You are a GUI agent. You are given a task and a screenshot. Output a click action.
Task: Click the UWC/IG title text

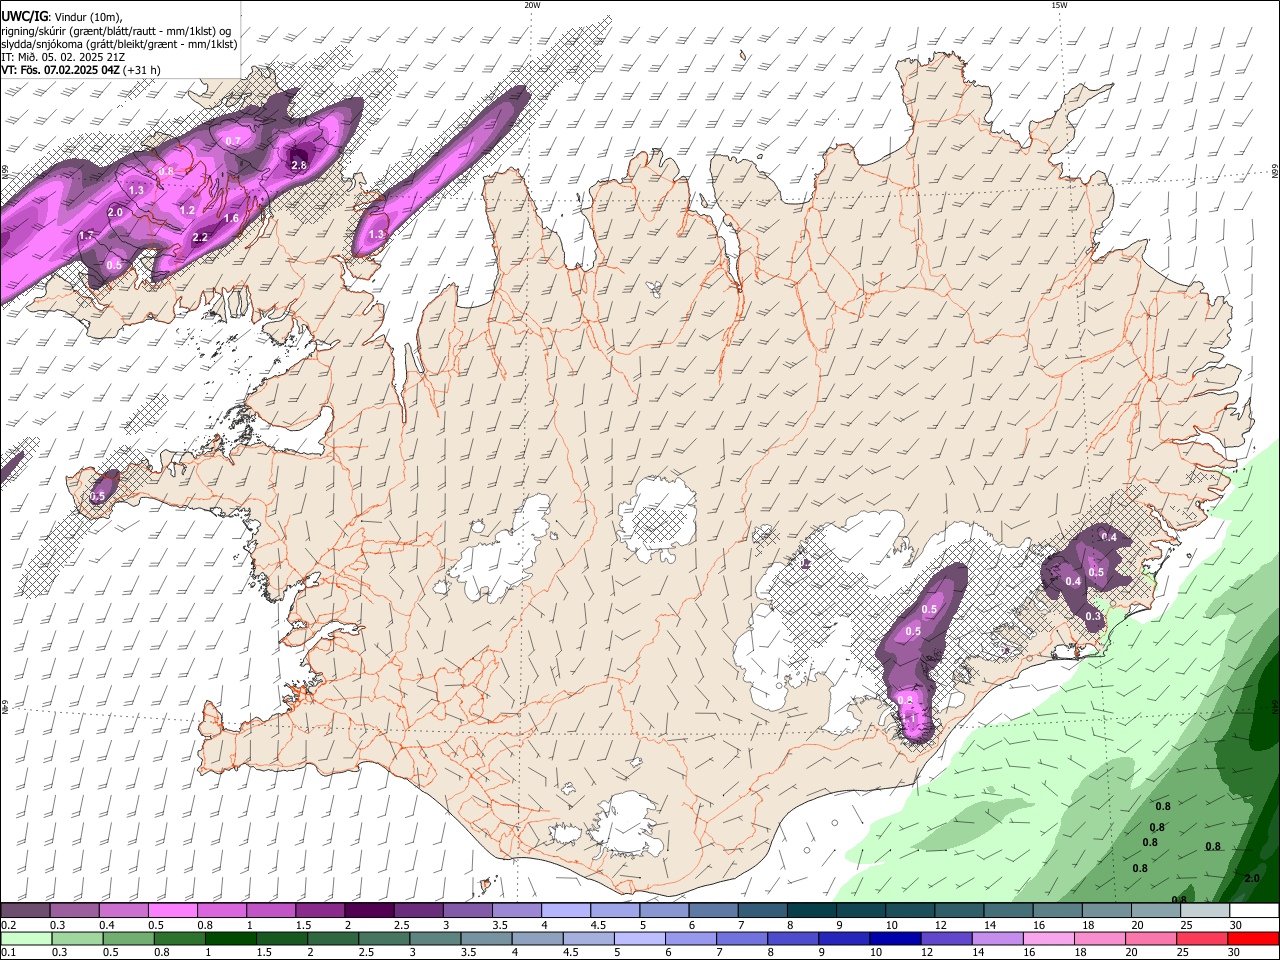[x=23, y=16]
